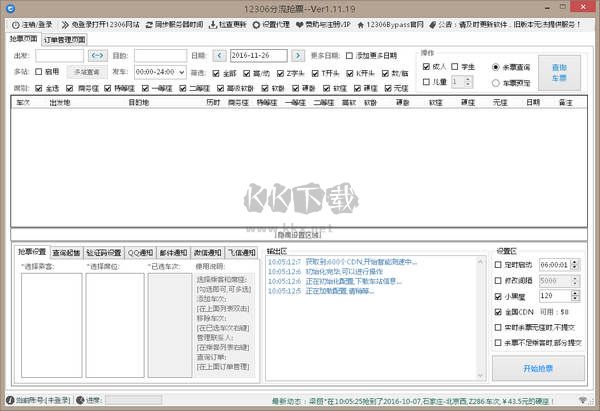Click the 注销/登录 toolbar icon
This screenshot has width=600, height=411.
[x=15, y=25]
